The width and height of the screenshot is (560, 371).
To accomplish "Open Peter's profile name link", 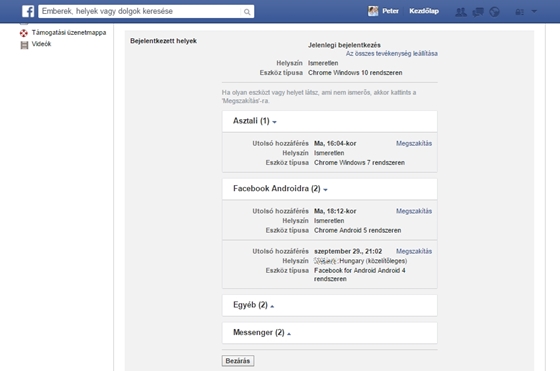I will click(390, 11).
